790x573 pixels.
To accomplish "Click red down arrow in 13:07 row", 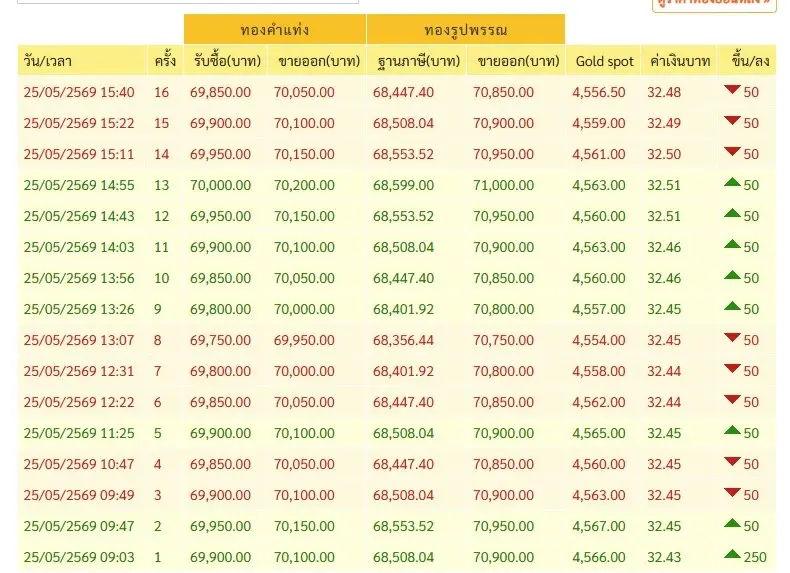I will tap(732, 338).
